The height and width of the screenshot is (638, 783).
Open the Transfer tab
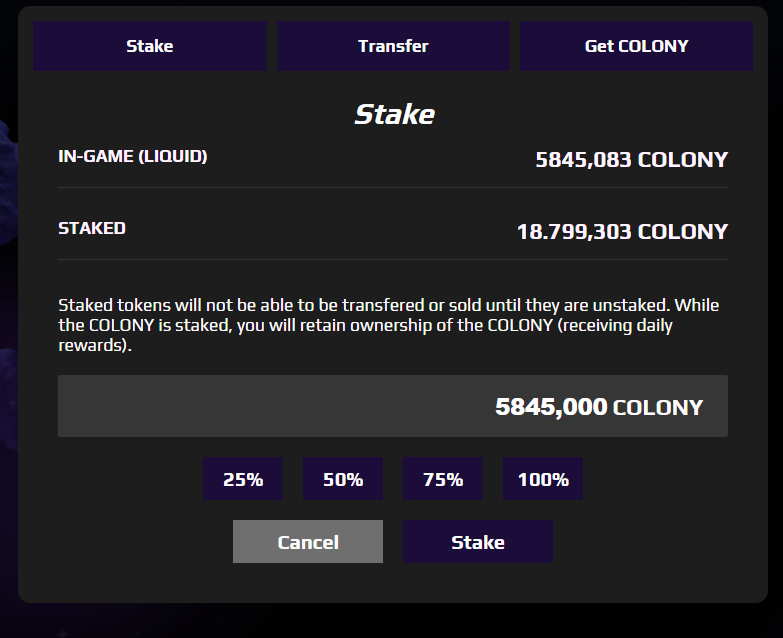tap(393, 46)
